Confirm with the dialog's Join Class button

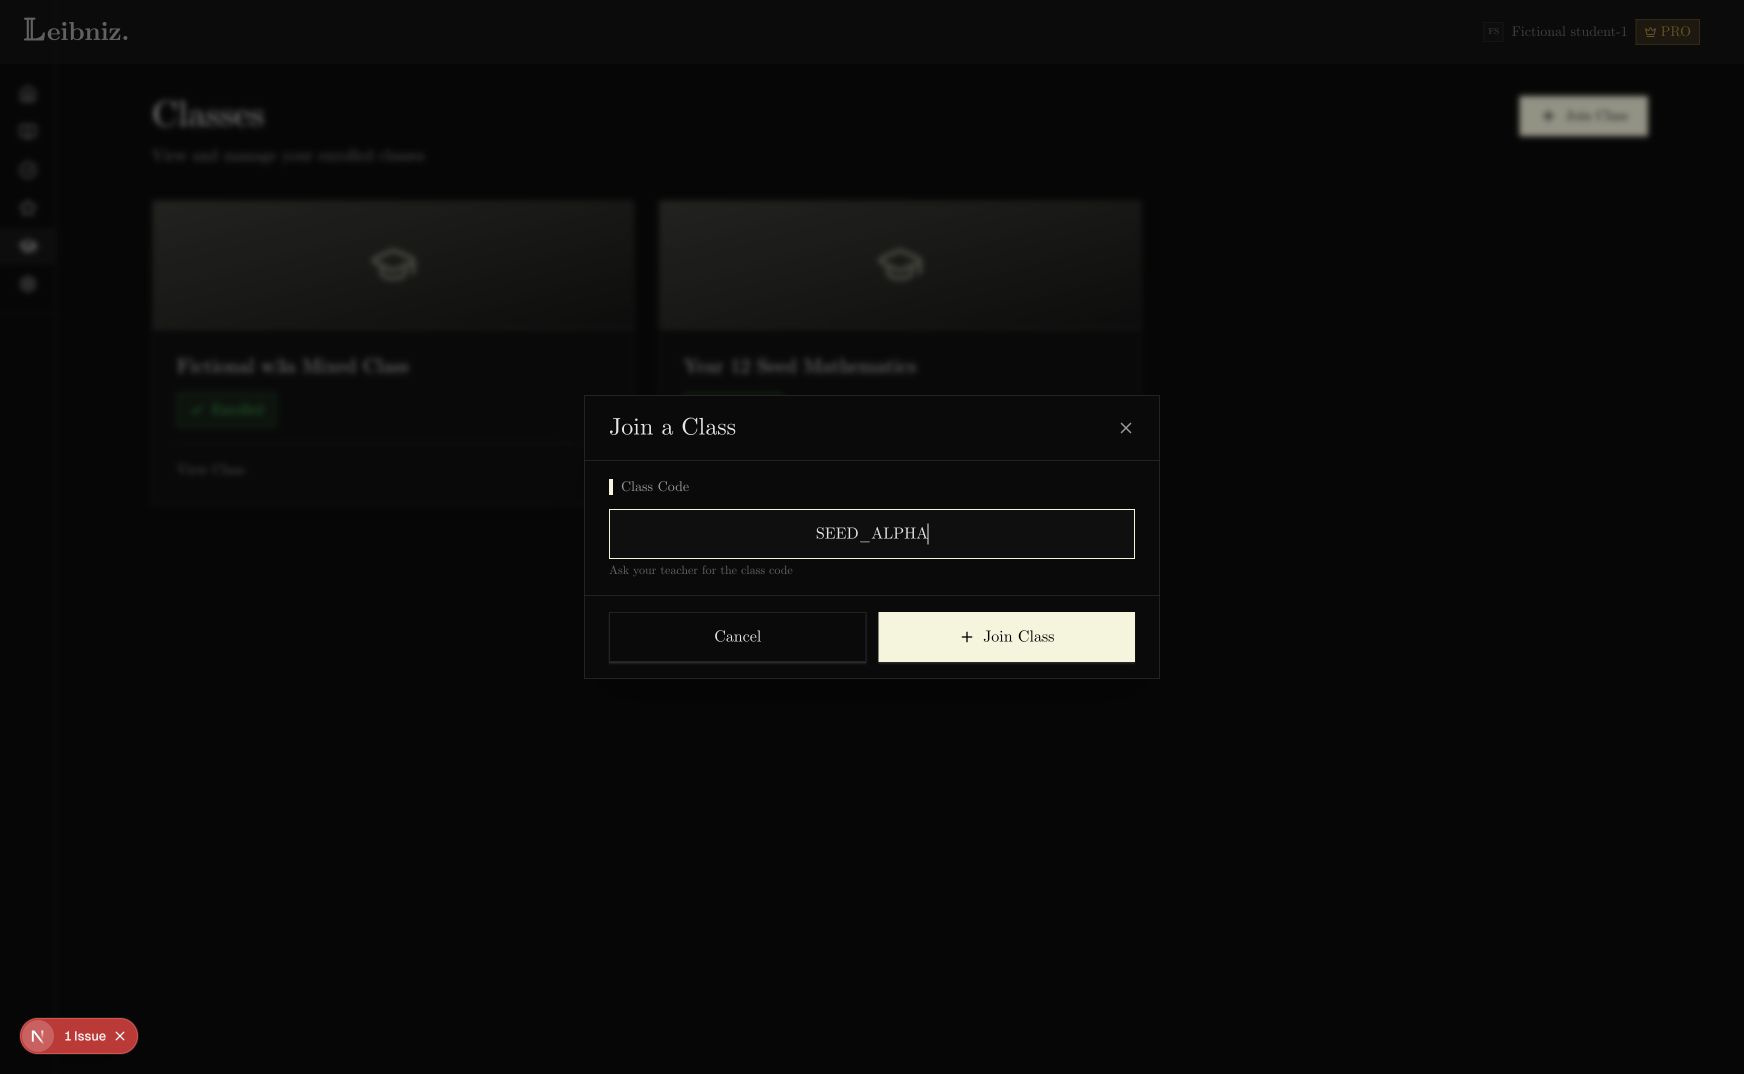[x=1006, y=637]
